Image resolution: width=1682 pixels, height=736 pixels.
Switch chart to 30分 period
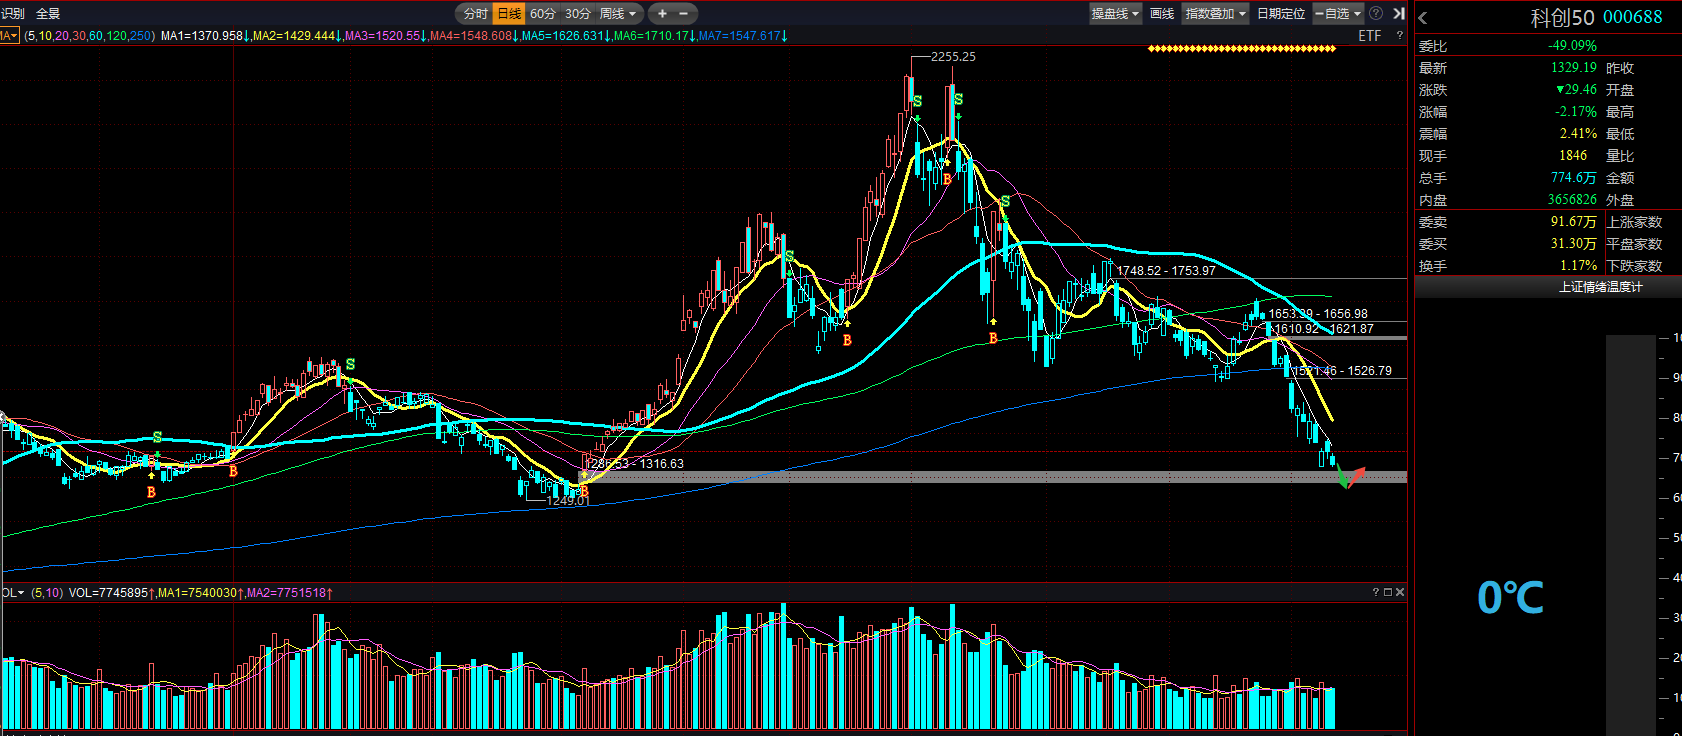577,14
